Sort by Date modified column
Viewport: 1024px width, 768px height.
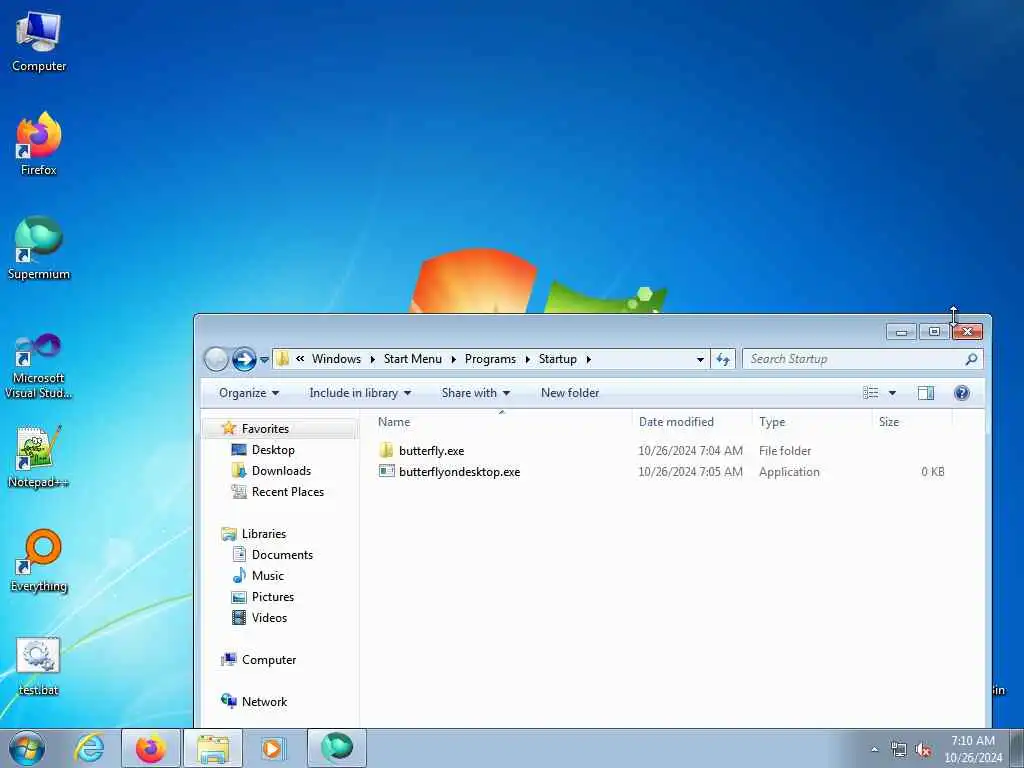pos(692,422)
